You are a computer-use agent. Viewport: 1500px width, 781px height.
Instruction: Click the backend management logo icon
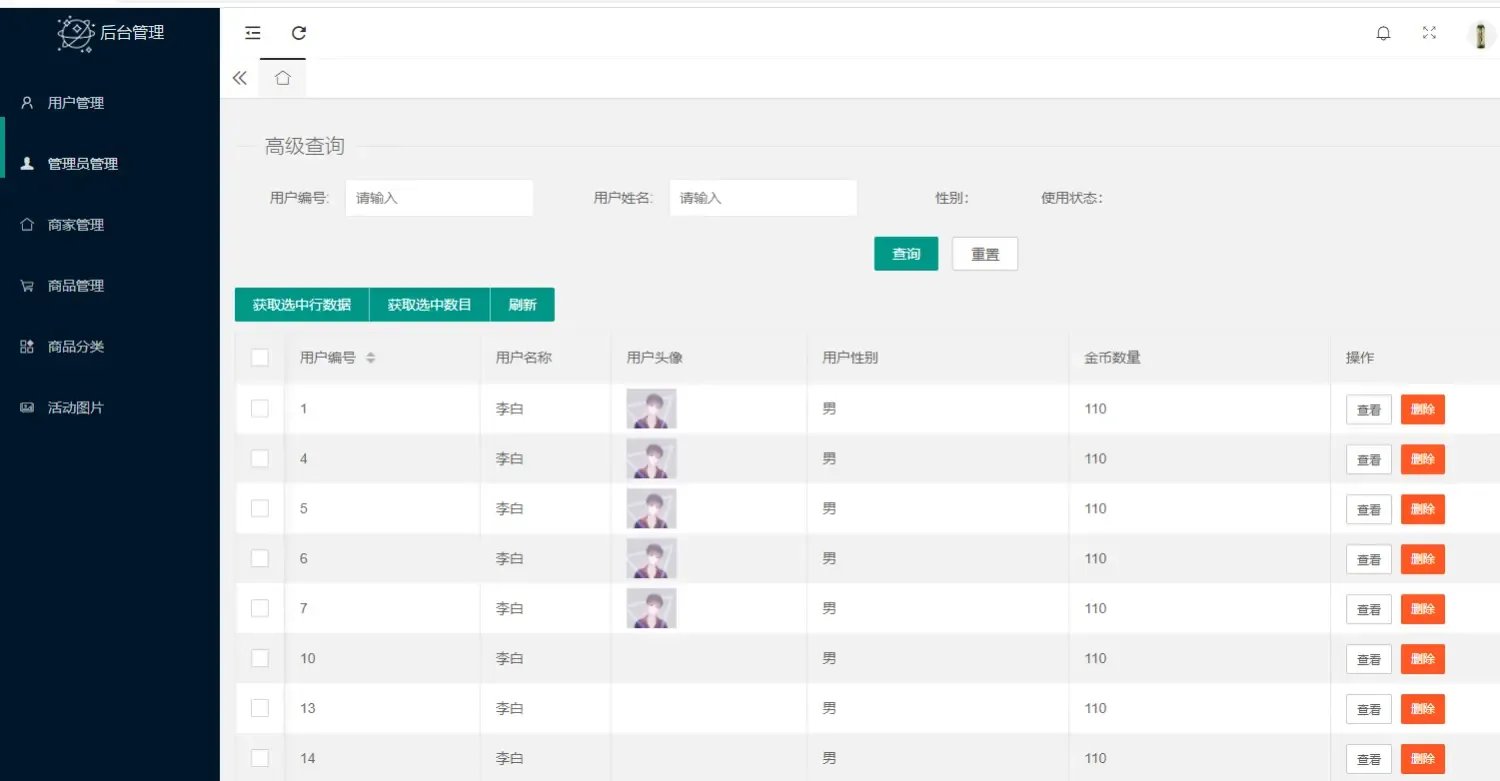coord(76,34)
